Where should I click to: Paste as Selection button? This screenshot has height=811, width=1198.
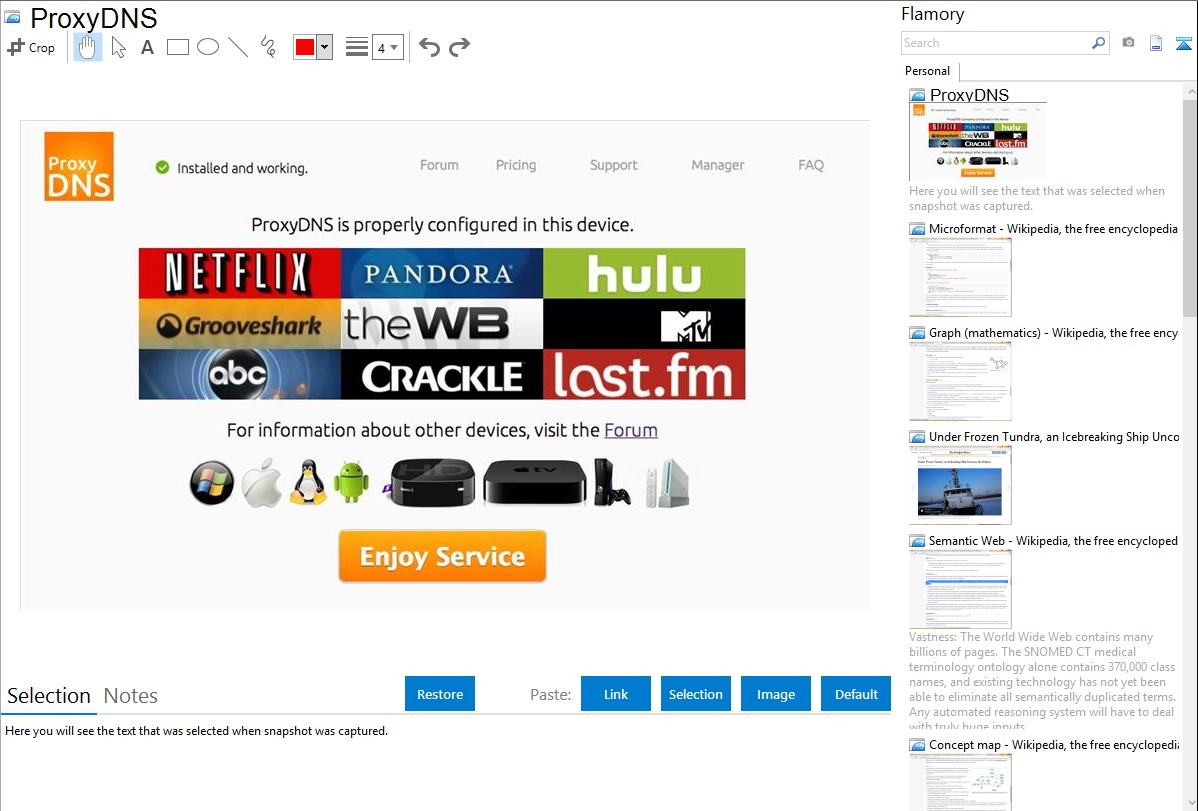coord(695,694)
